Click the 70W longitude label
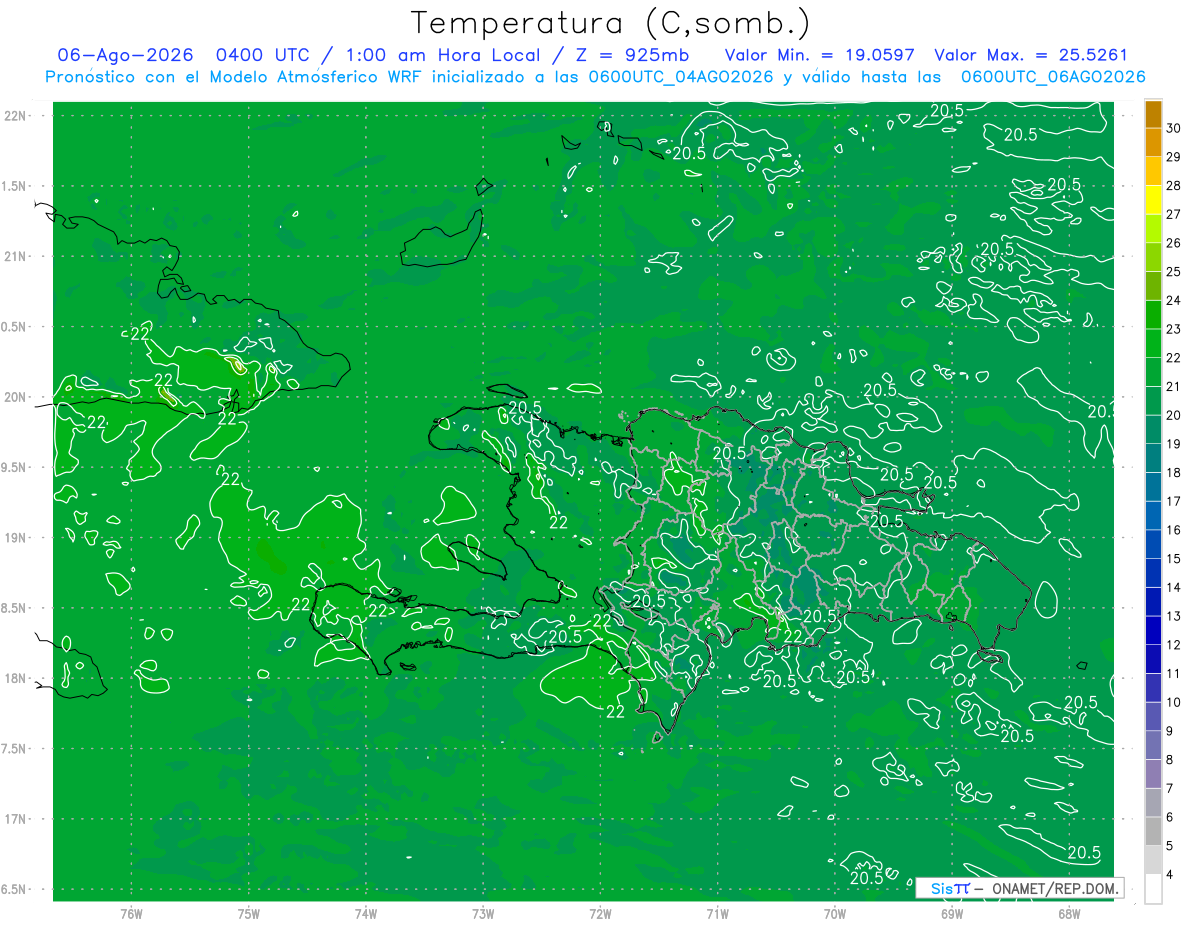This screenshot has height=927, width=1200. 835,913
